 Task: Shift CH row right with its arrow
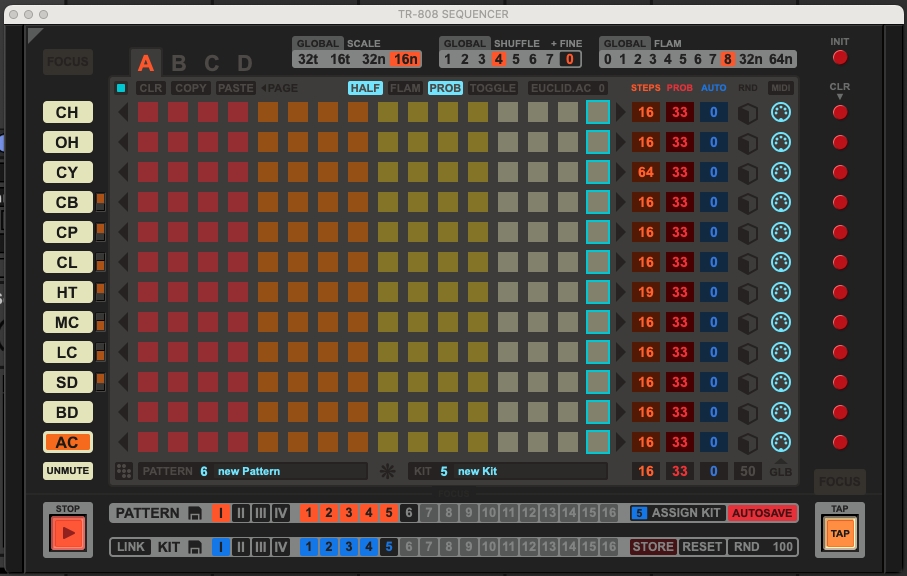point(620,112)
